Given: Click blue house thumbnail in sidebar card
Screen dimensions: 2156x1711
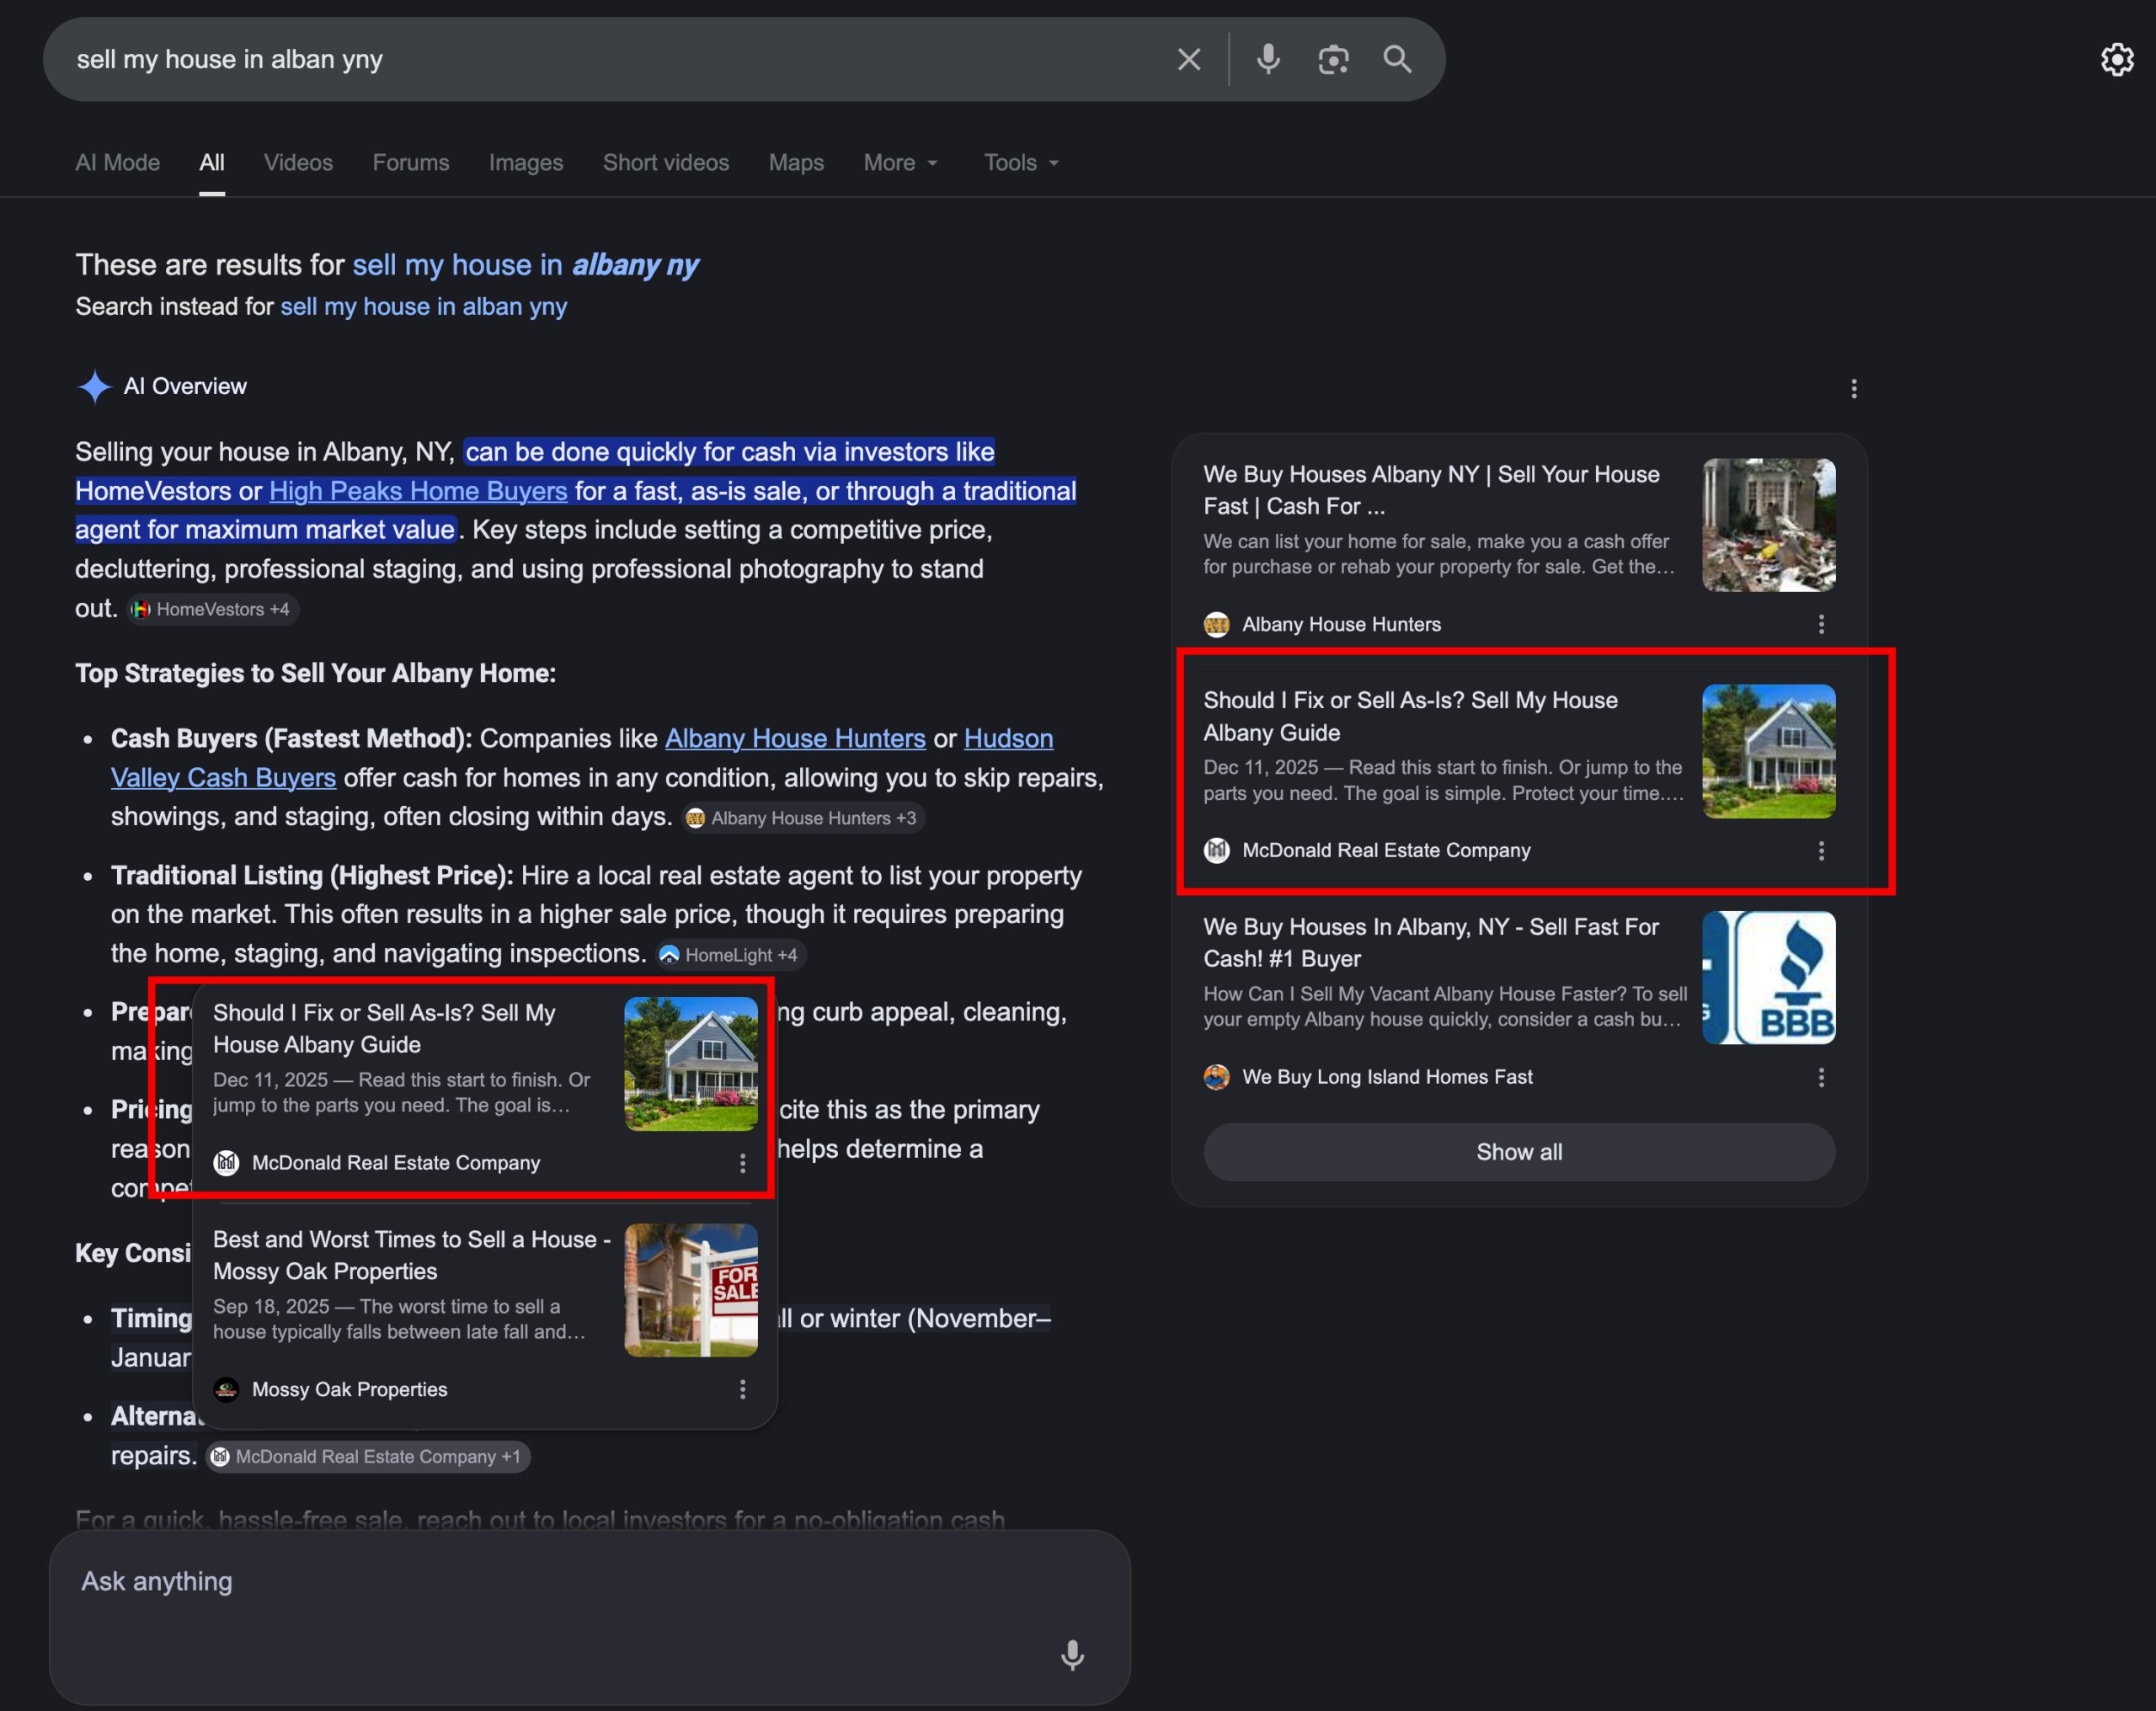Looking at the screenshot, I should (x=1768, y=751).
